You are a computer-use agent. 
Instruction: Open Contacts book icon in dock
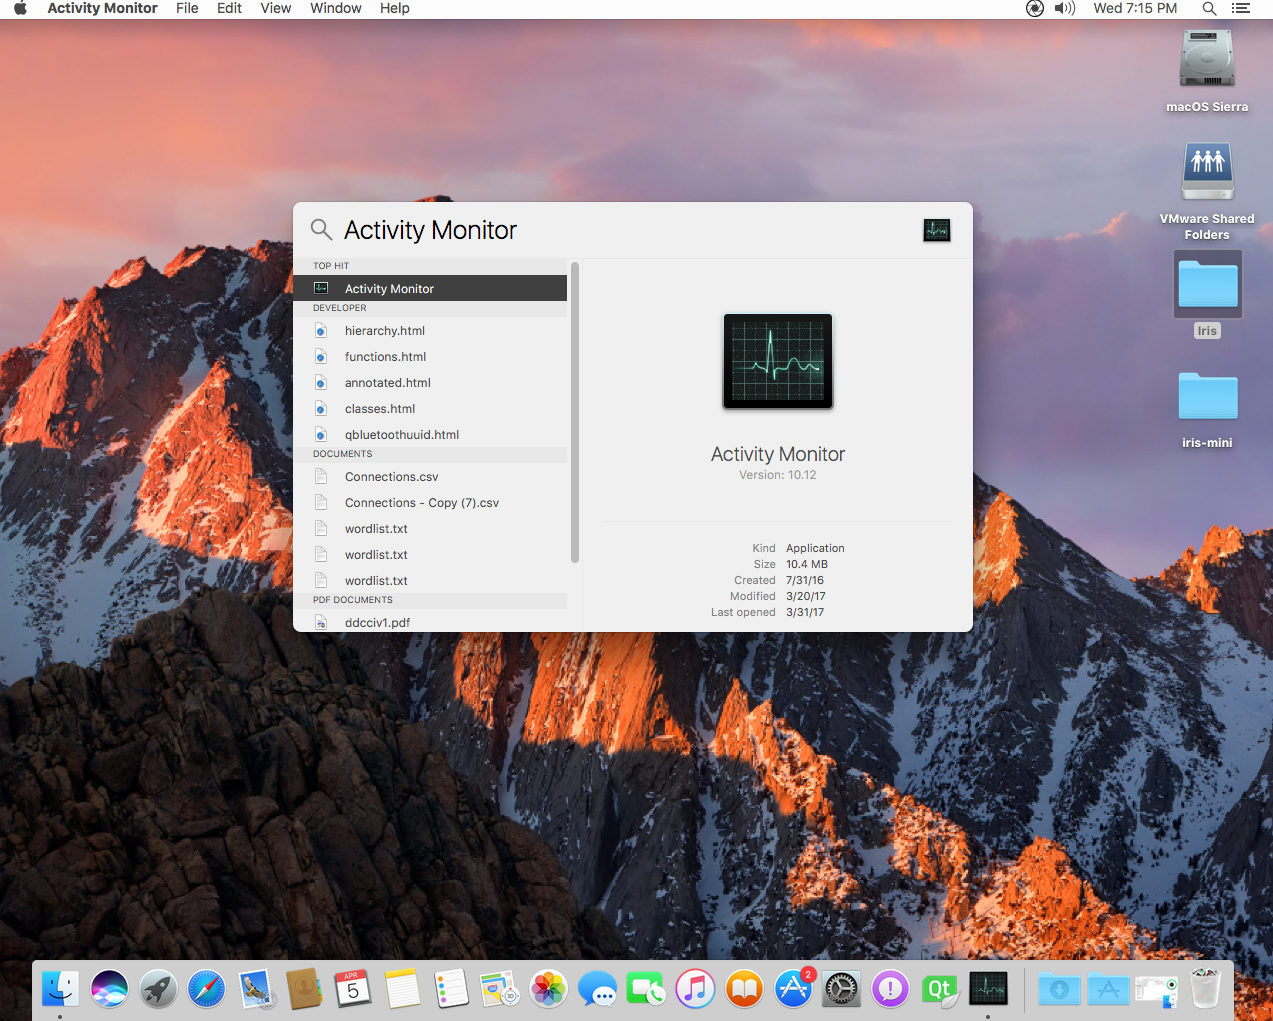304,989
